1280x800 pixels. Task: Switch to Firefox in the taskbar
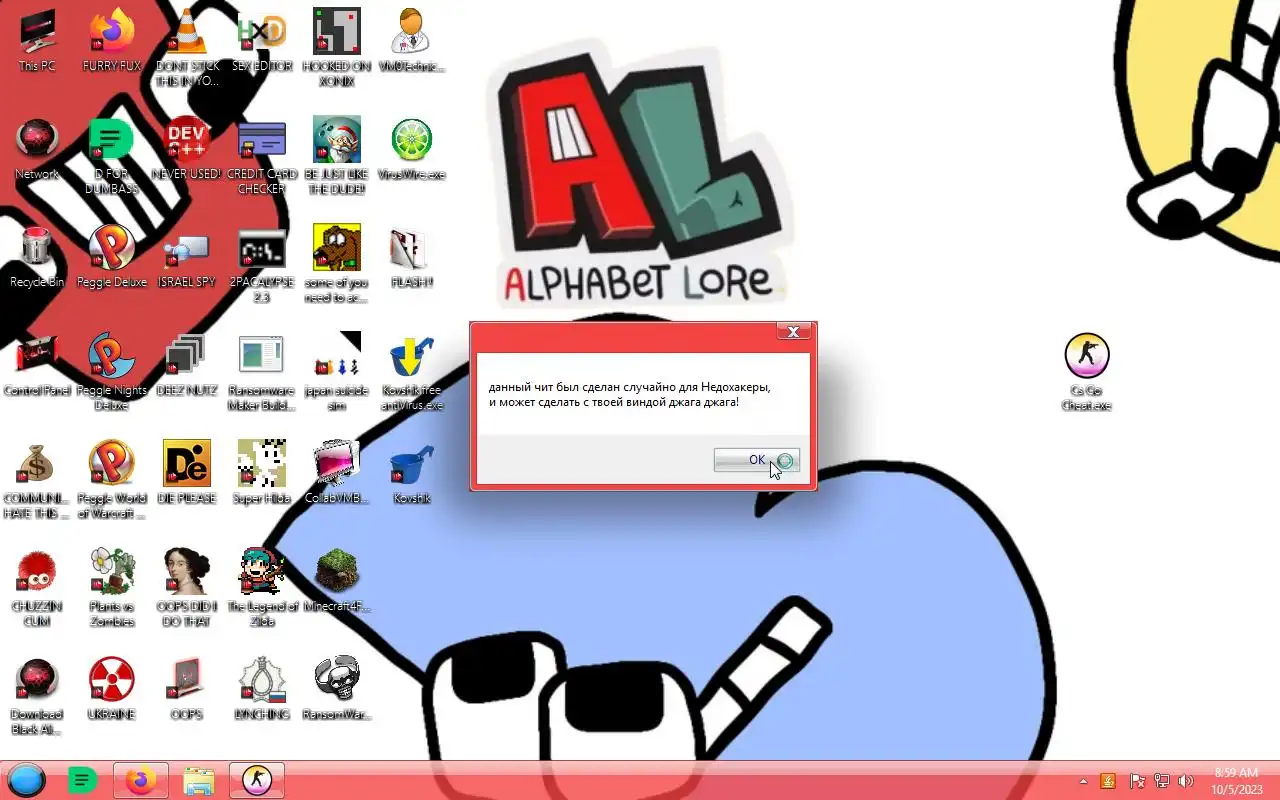[141, 780]
